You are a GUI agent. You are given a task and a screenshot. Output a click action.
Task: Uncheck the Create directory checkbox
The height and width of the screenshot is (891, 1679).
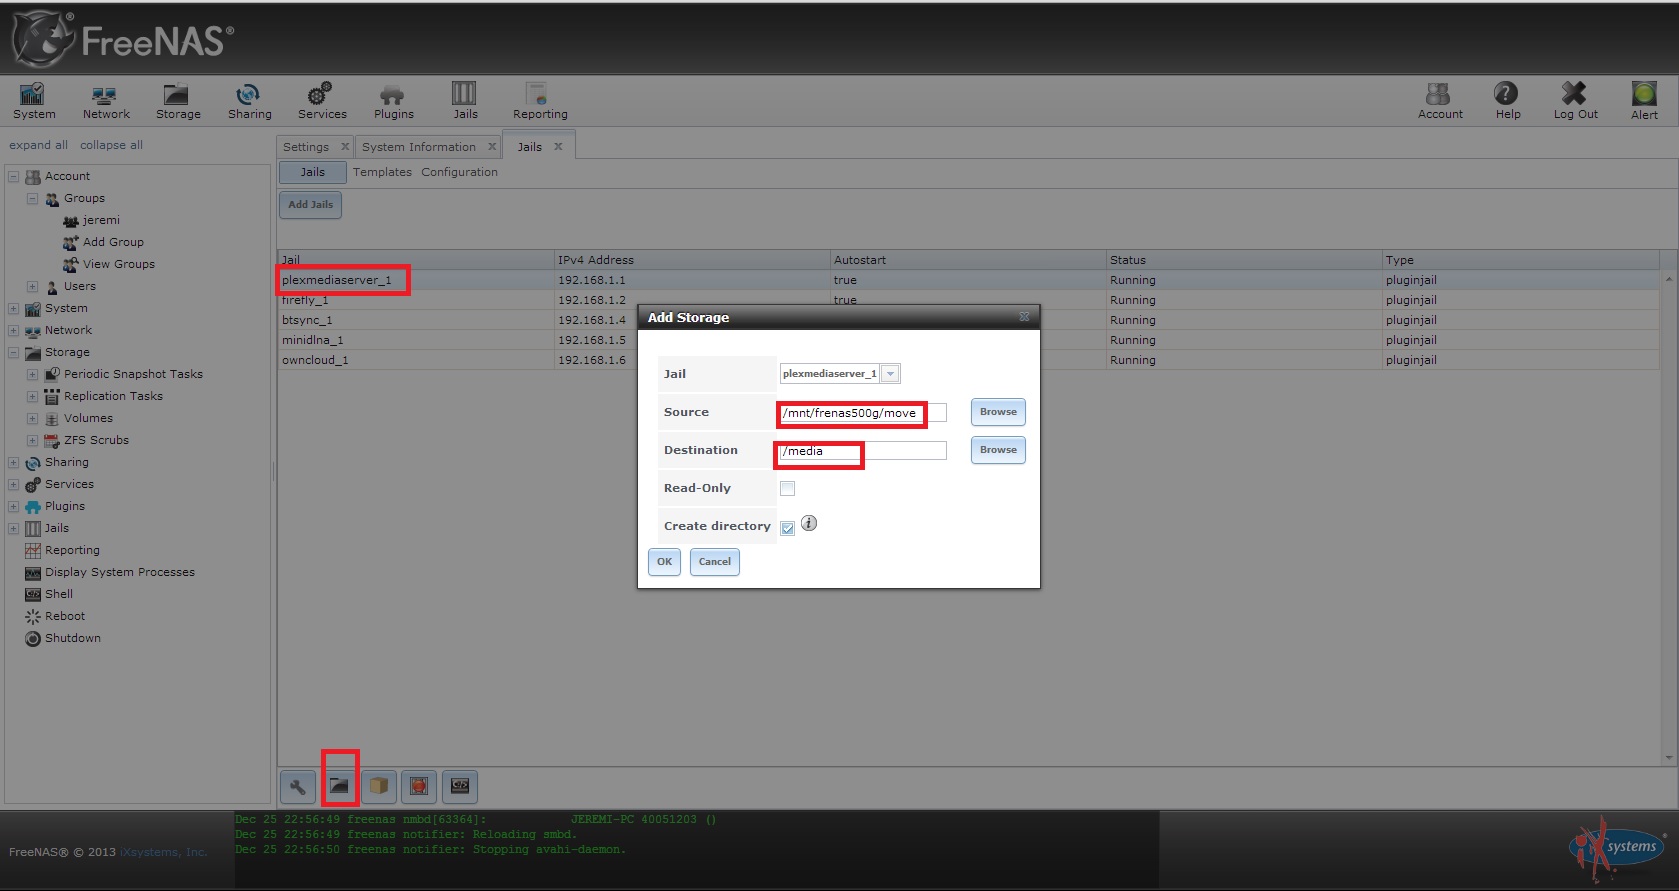pyautogui.click(x=788, y=528)
